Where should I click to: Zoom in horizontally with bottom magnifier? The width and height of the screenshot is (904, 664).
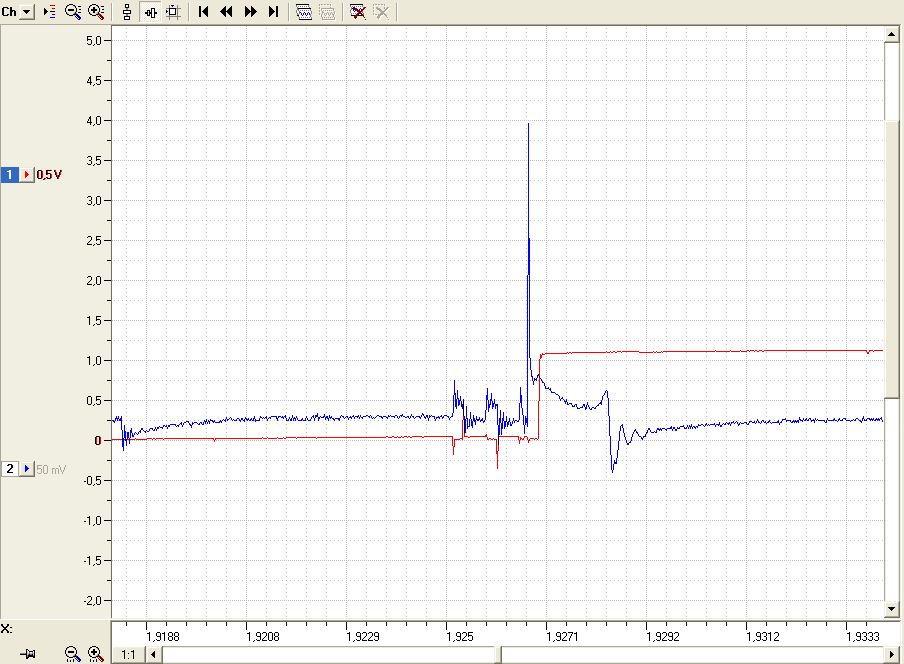click(x=96, y=654)
